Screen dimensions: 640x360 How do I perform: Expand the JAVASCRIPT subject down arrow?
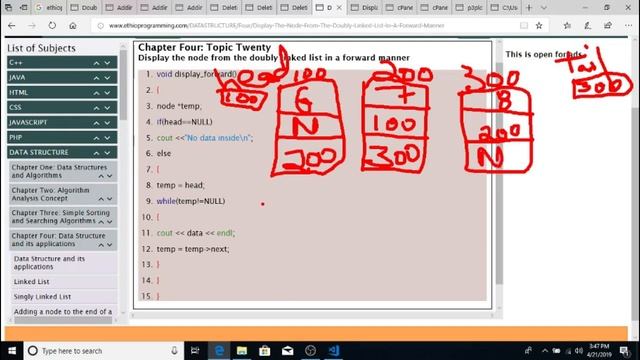[107, 122]
